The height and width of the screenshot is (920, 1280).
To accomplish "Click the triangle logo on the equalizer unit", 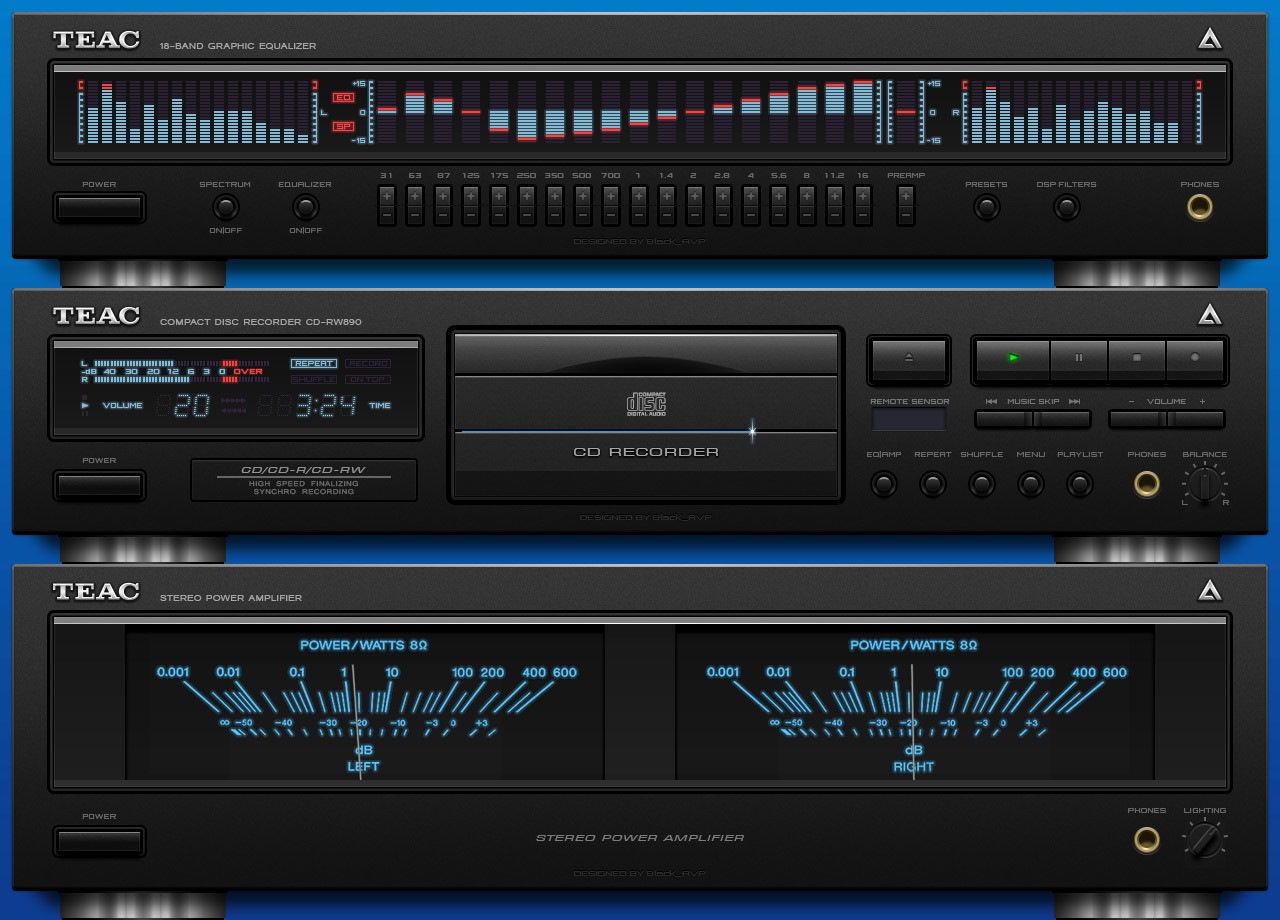I will pos(1211,39).
